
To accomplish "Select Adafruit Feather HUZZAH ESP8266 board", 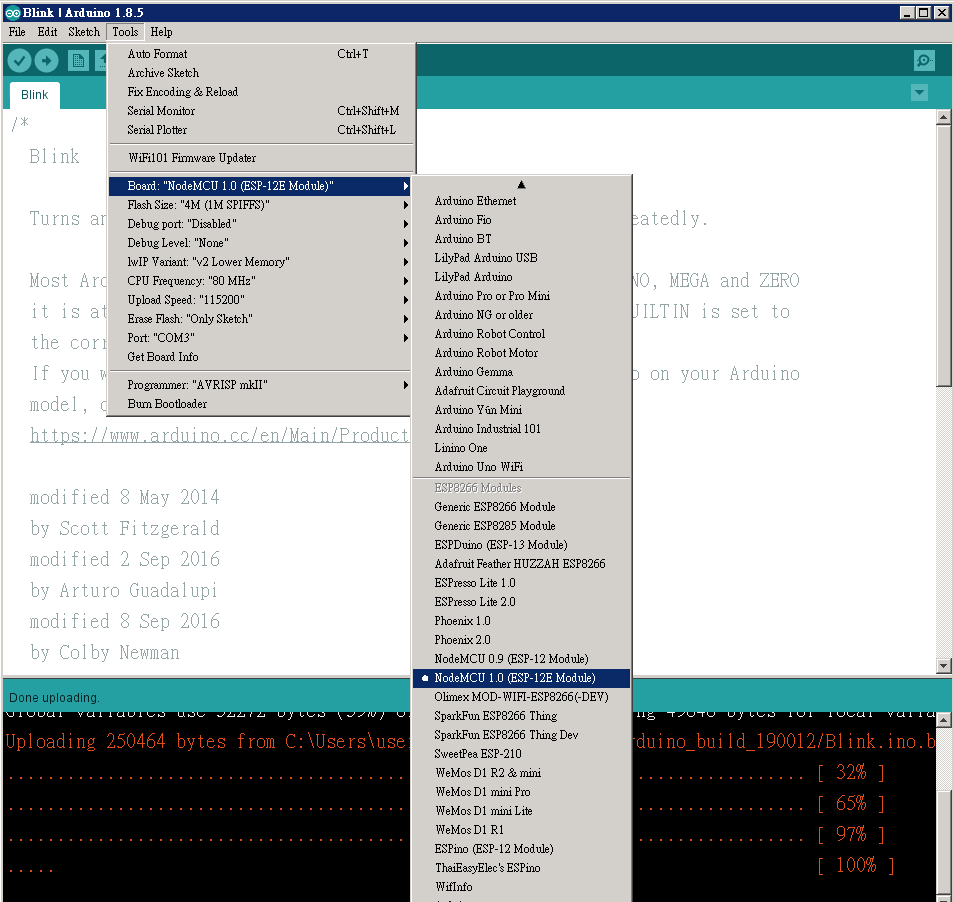I will [521, 564].
